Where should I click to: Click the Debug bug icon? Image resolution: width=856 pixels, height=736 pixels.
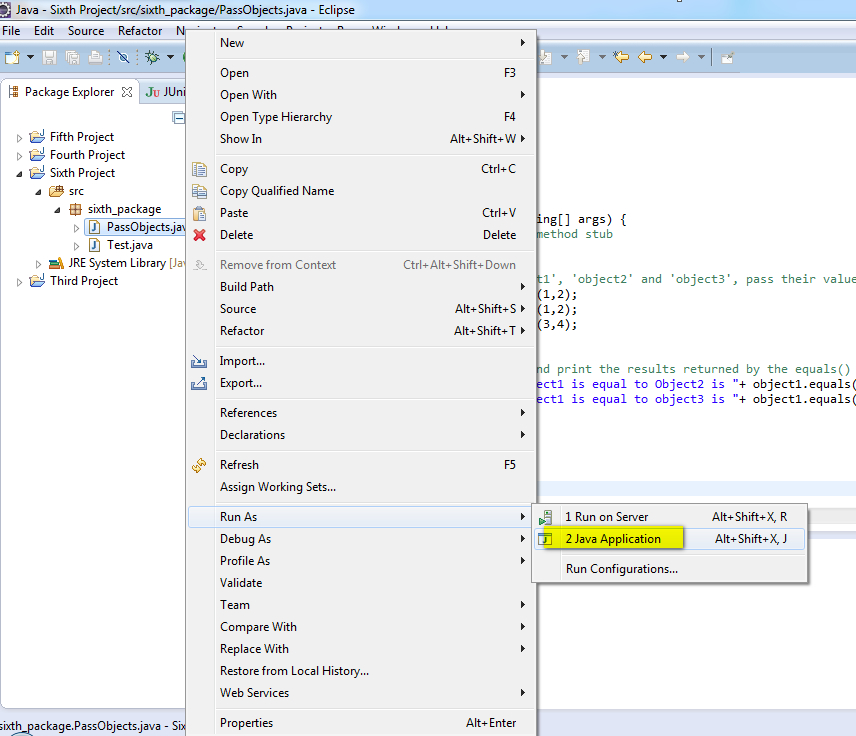(152, 57)
